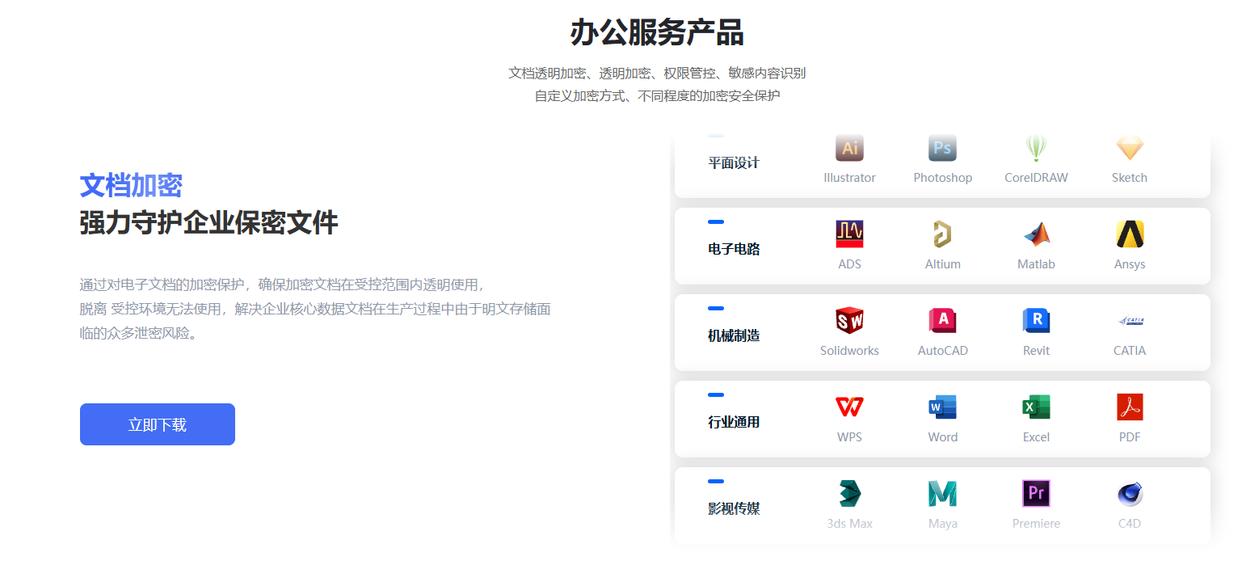Click the CATIA text label
The height and width of the screenshot is (565, 1242).
[x=1129, y=351]
